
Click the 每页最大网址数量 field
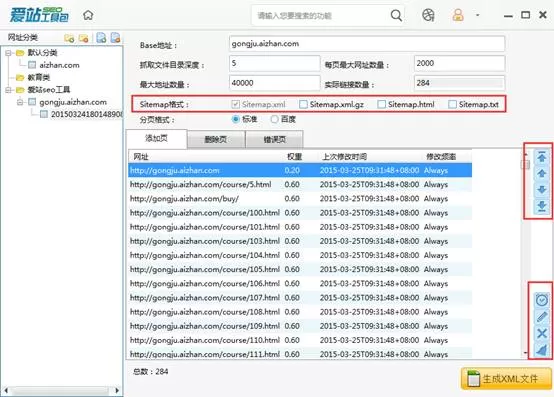tap(459, 63)
